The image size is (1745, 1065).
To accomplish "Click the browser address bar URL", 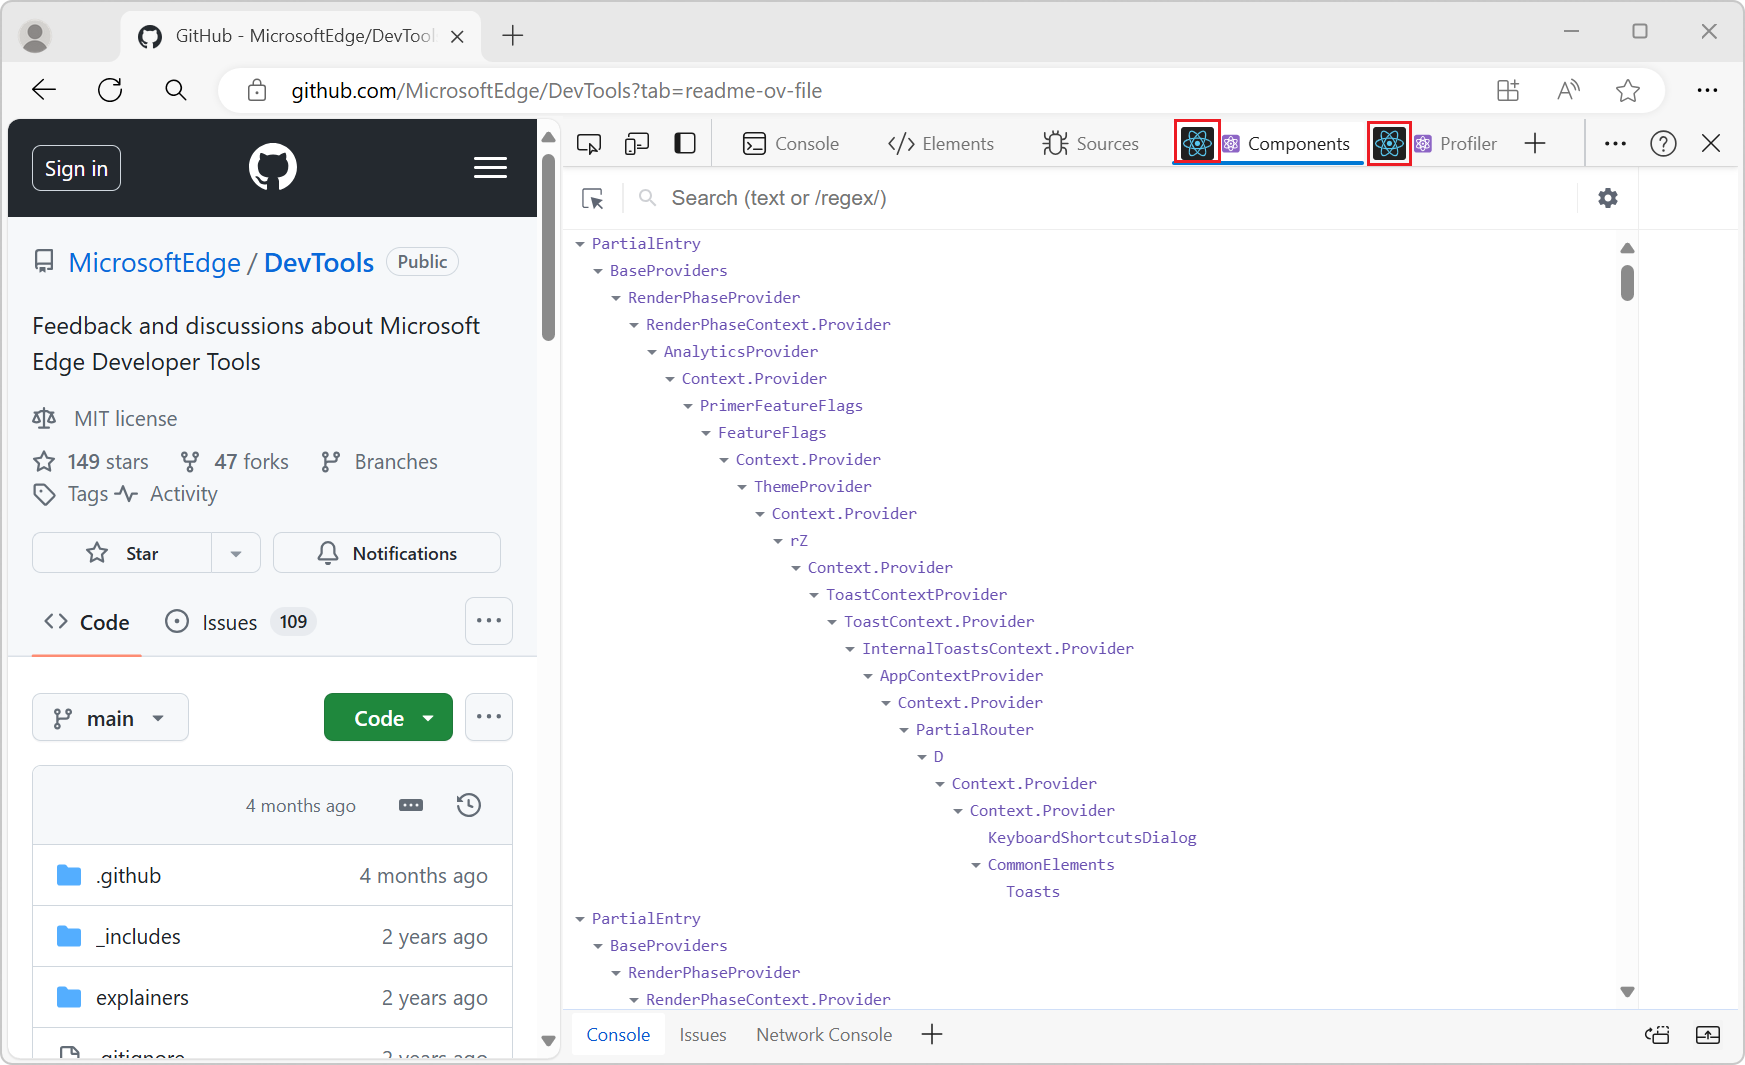I will point(556,91).
